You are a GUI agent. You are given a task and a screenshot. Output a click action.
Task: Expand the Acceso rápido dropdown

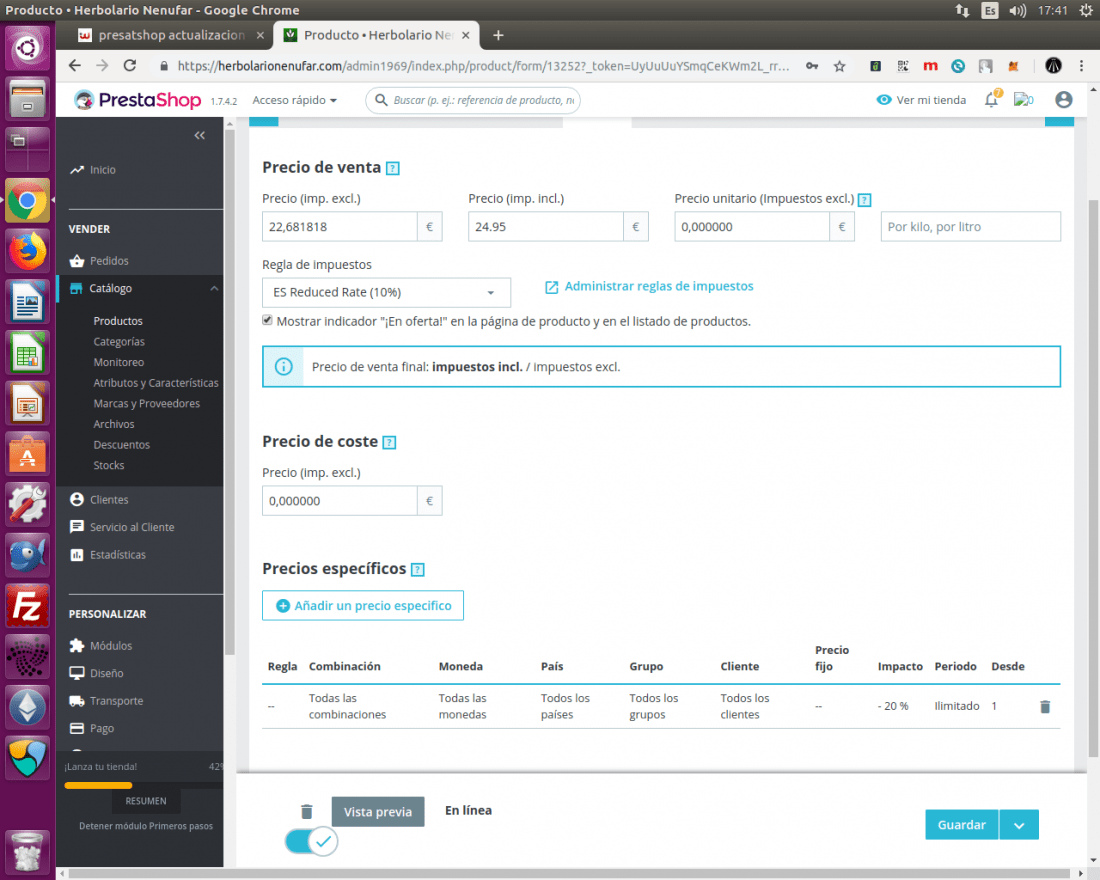click(295, 100)
